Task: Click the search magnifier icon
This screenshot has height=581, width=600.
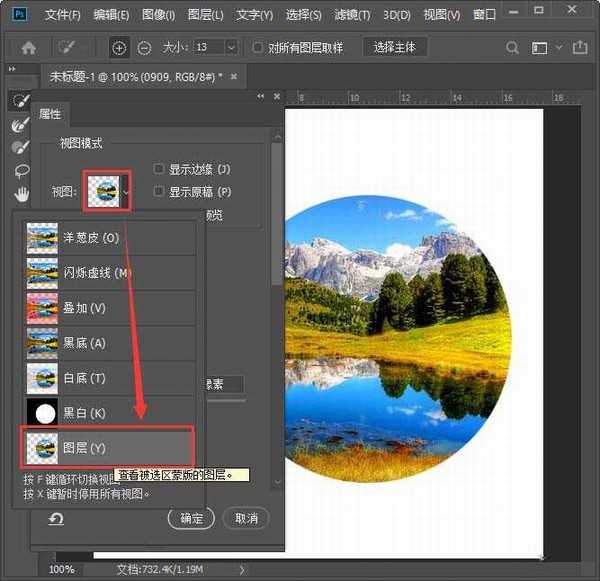Action: coord(512,48)
